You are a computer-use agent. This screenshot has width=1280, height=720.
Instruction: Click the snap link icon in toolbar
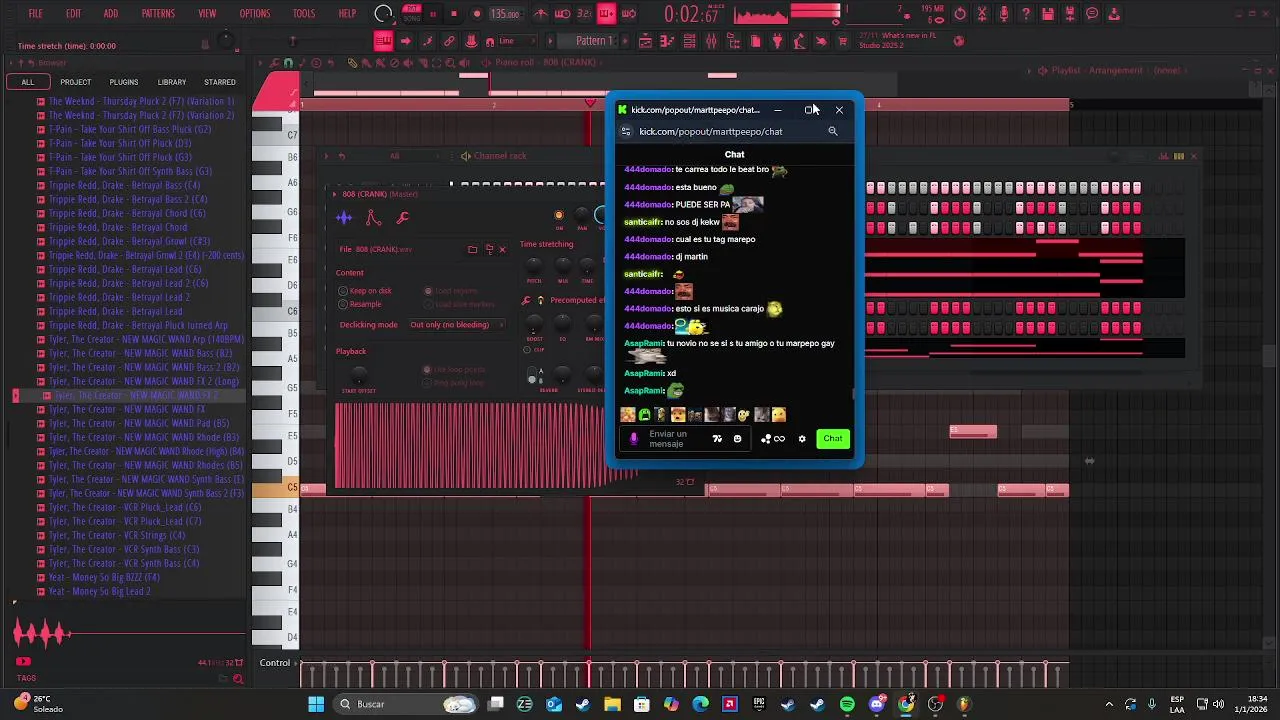[449, 41]
